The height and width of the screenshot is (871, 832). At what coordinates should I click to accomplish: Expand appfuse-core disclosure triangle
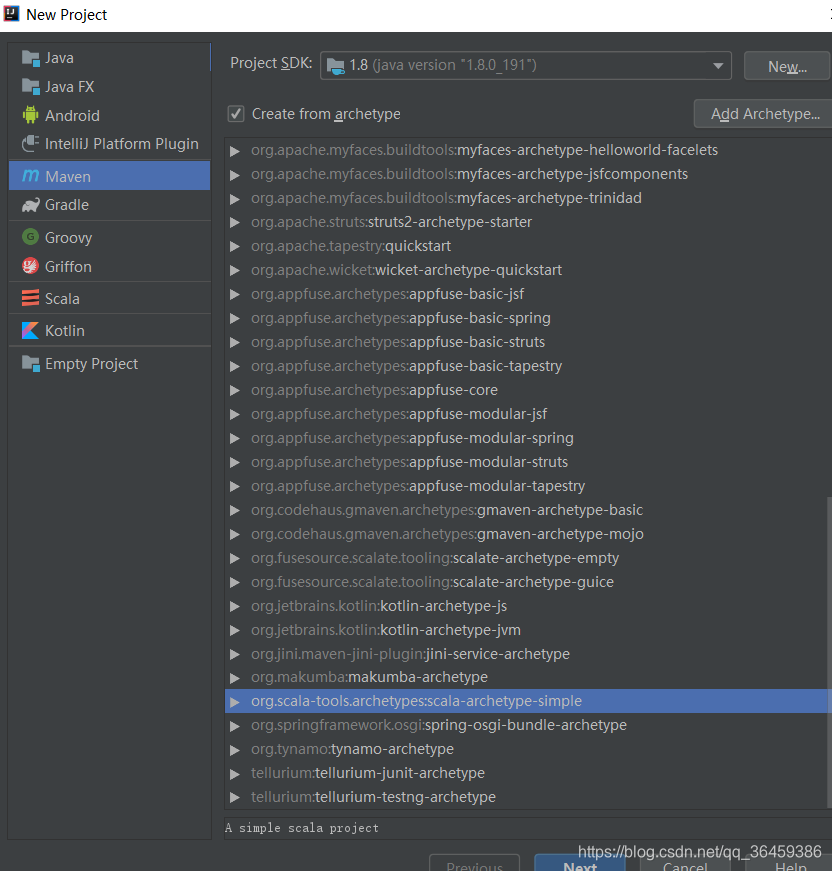pos(235,391)
